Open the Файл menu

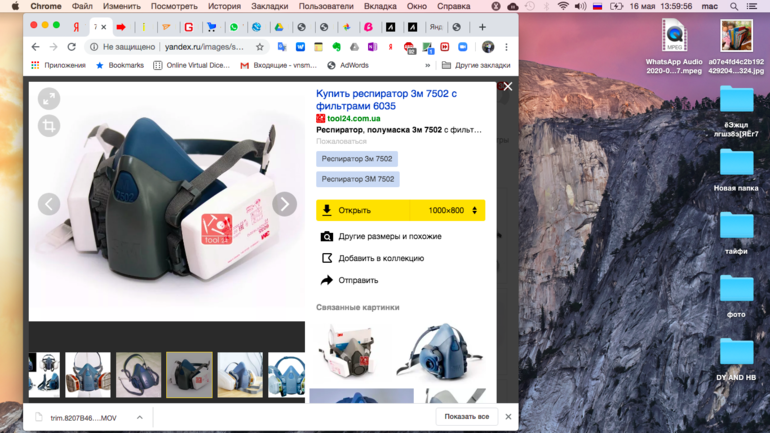point(82,6)
